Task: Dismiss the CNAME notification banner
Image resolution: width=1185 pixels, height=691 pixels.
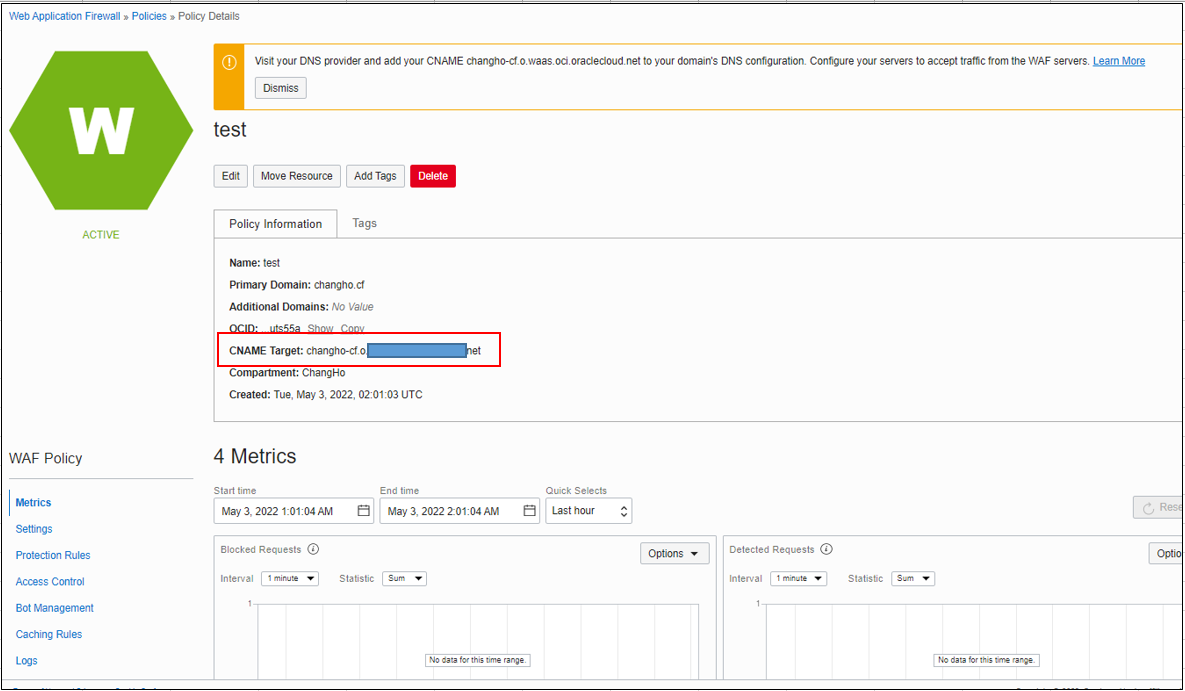Action: pyautogui.click(x=280, y=88)
